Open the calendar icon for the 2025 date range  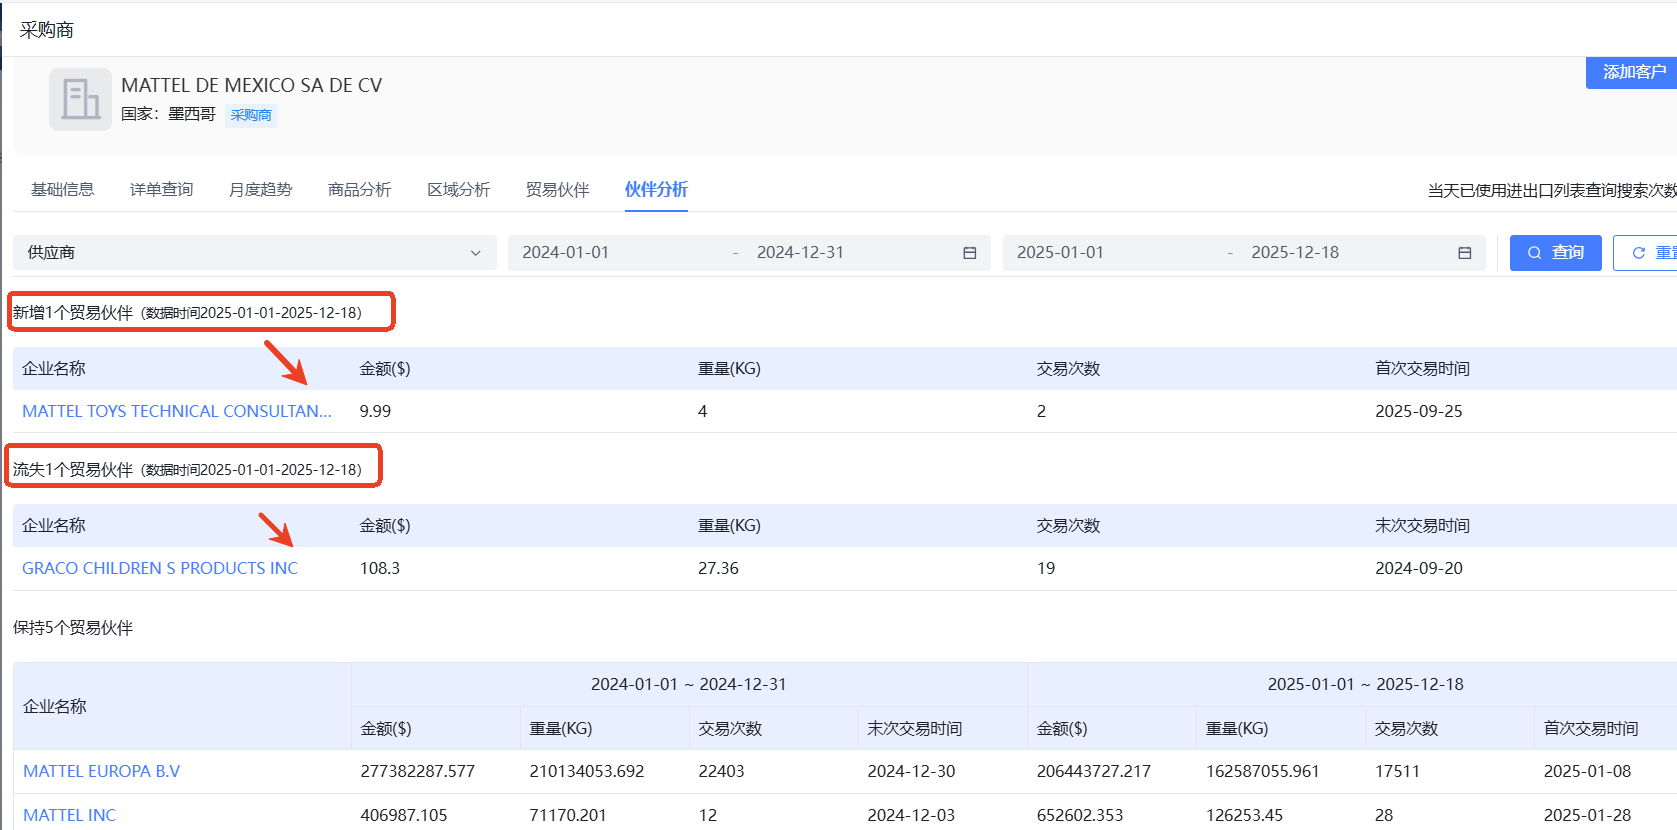pyautogui.click(x=1464, y=253)
